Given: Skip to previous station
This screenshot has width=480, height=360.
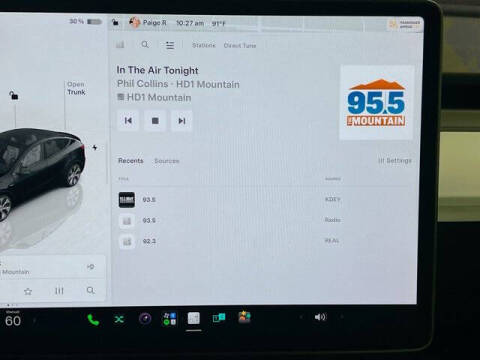Looking at the screenshot, I should (x=128, y=121).
